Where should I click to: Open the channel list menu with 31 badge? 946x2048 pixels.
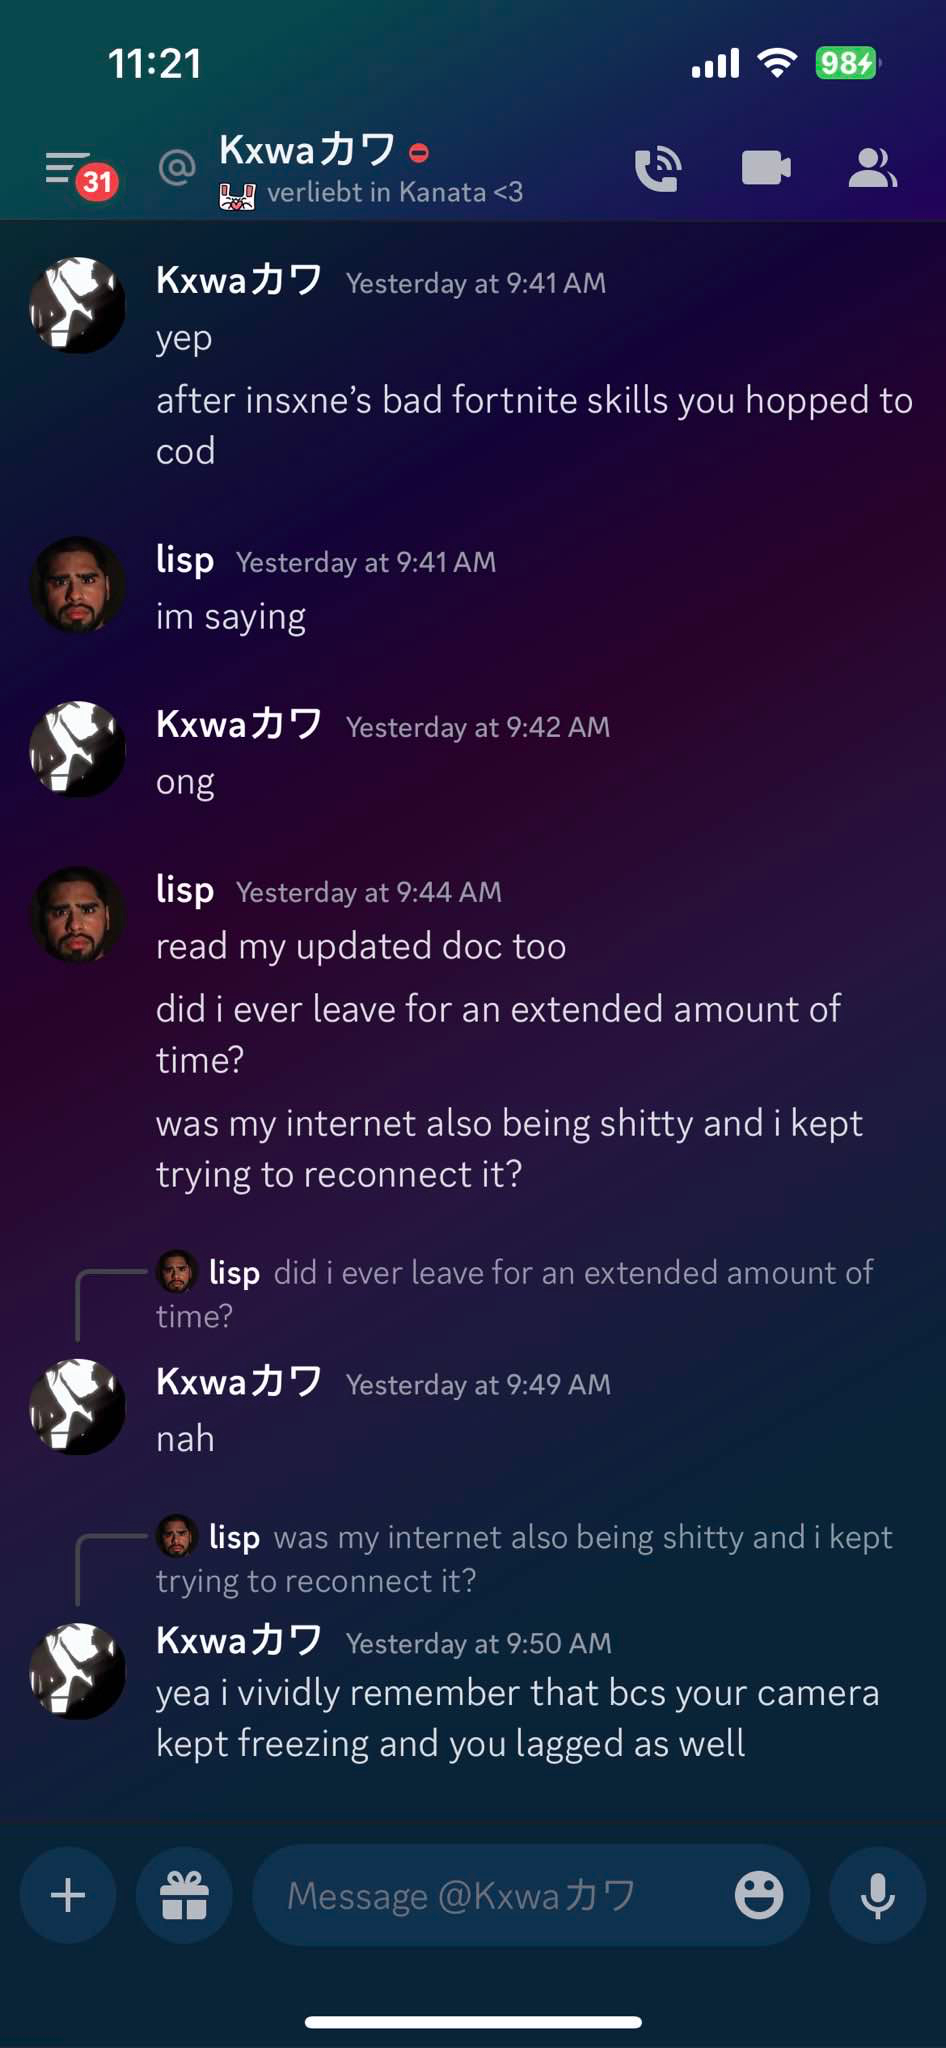click(x=81, y=174)
